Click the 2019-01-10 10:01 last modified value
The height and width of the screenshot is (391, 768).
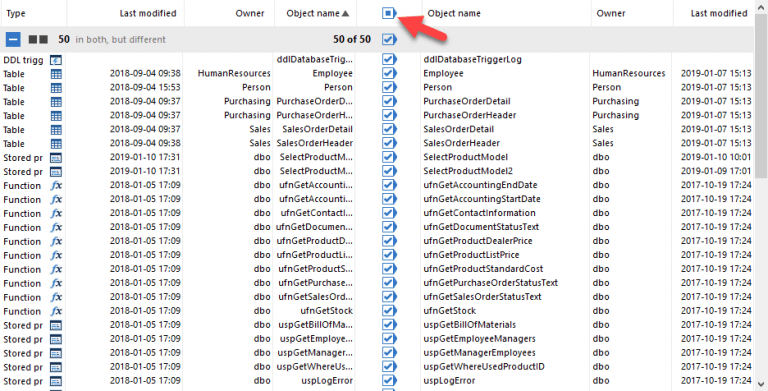coord(716,157)
